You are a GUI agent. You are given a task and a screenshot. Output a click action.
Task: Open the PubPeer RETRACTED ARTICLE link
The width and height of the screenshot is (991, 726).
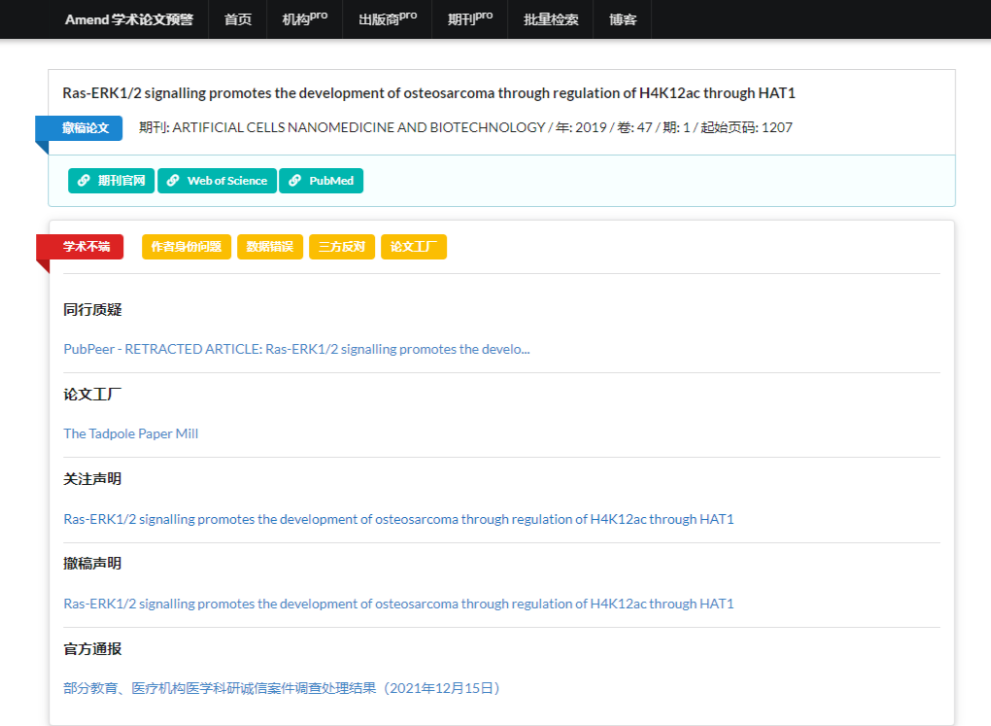296,349
